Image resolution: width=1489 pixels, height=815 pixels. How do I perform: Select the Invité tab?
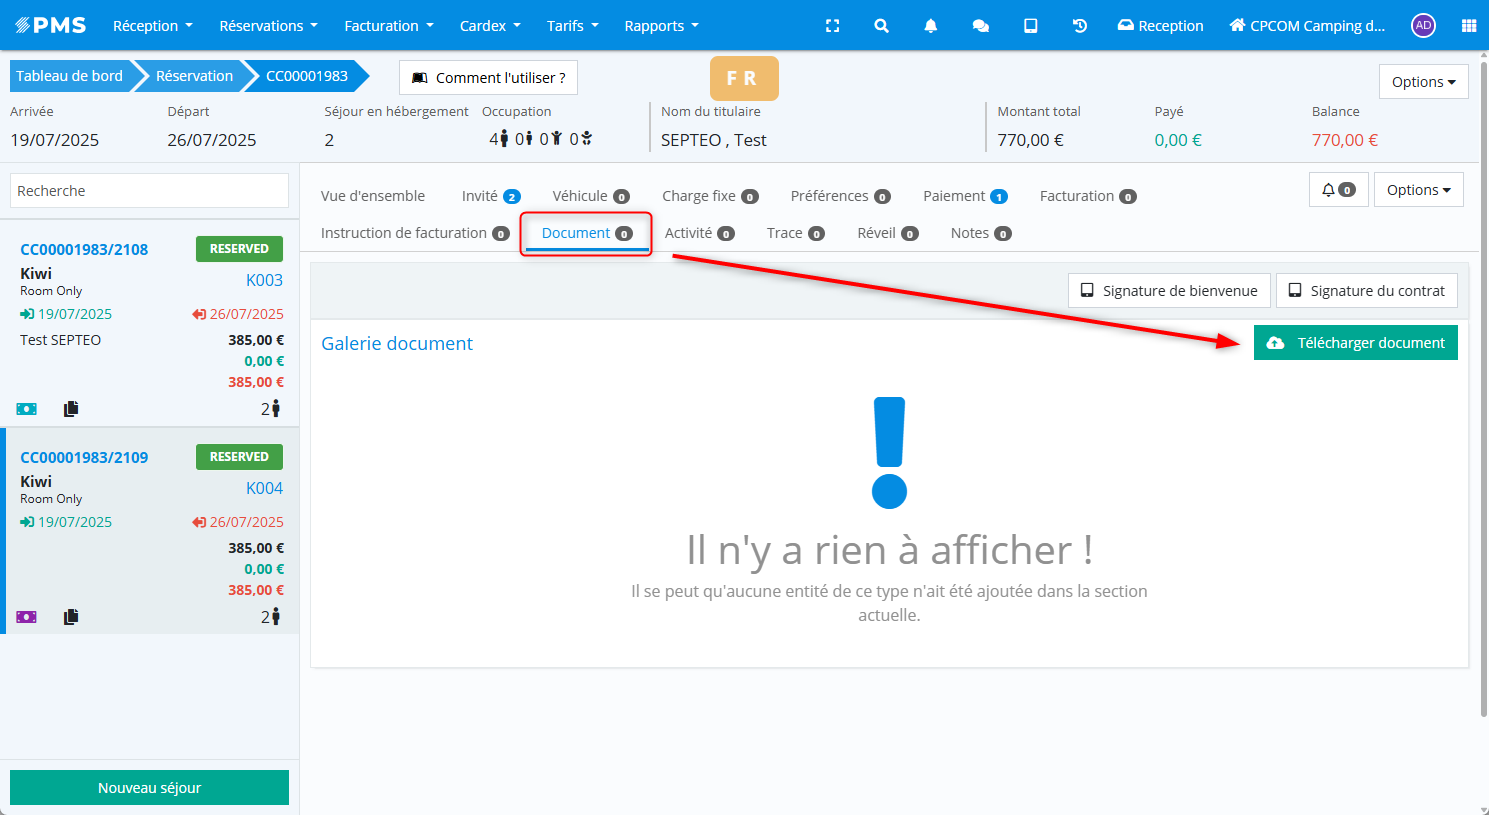pyautogui.click(x=490, y=196)
